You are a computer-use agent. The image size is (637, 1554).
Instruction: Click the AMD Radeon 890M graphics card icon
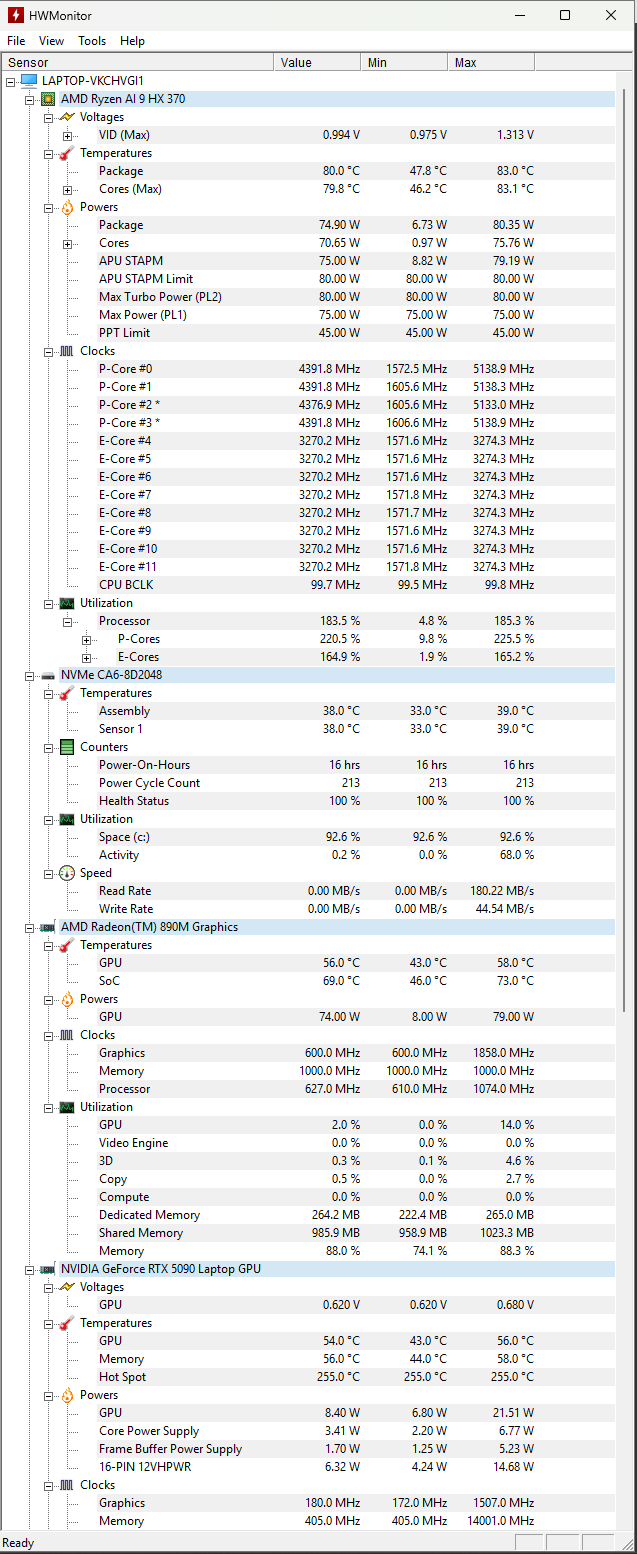coord(48,927)
